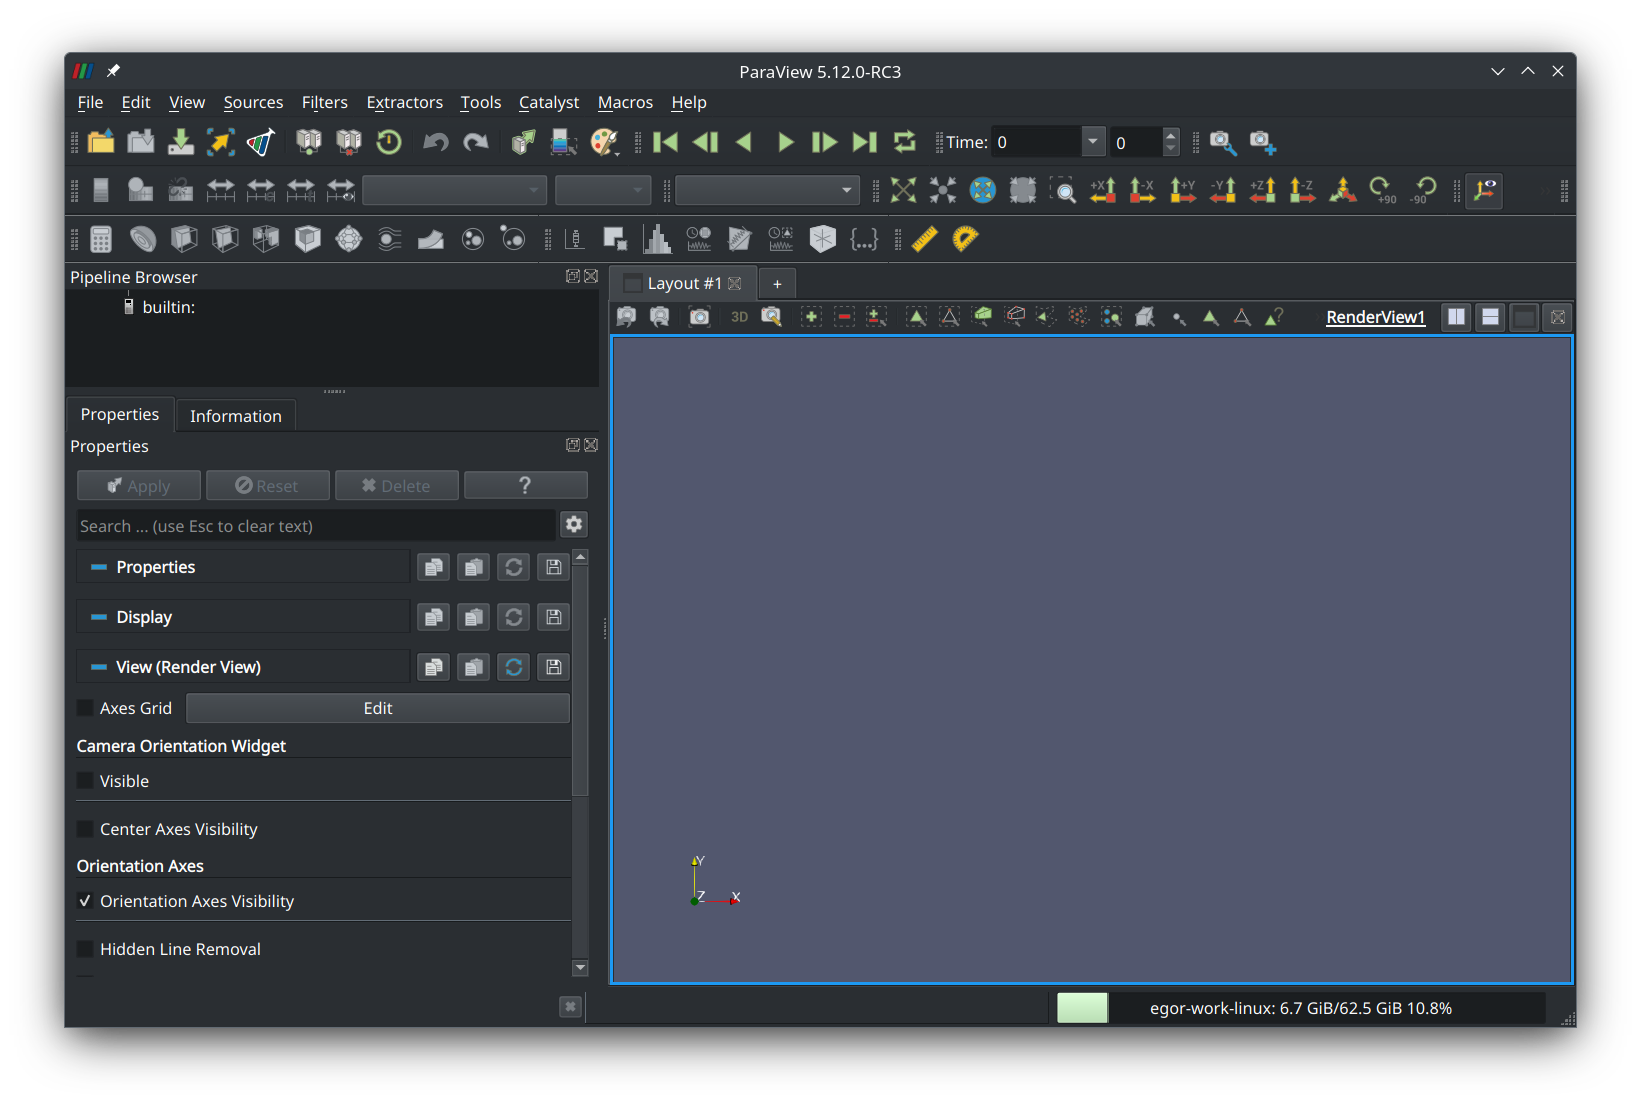
Task: Click the Reset button
Action: pyautogui.click(x=267, y=486)
